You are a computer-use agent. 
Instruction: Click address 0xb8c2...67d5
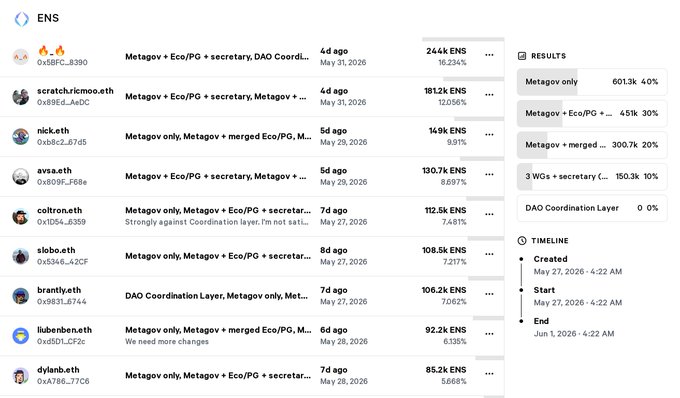pos(62,142)
